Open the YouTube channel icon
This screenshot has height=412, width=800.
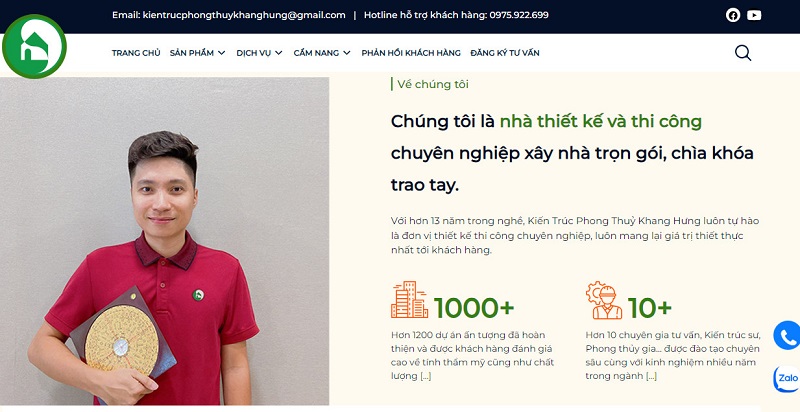(x=754, y=15)
